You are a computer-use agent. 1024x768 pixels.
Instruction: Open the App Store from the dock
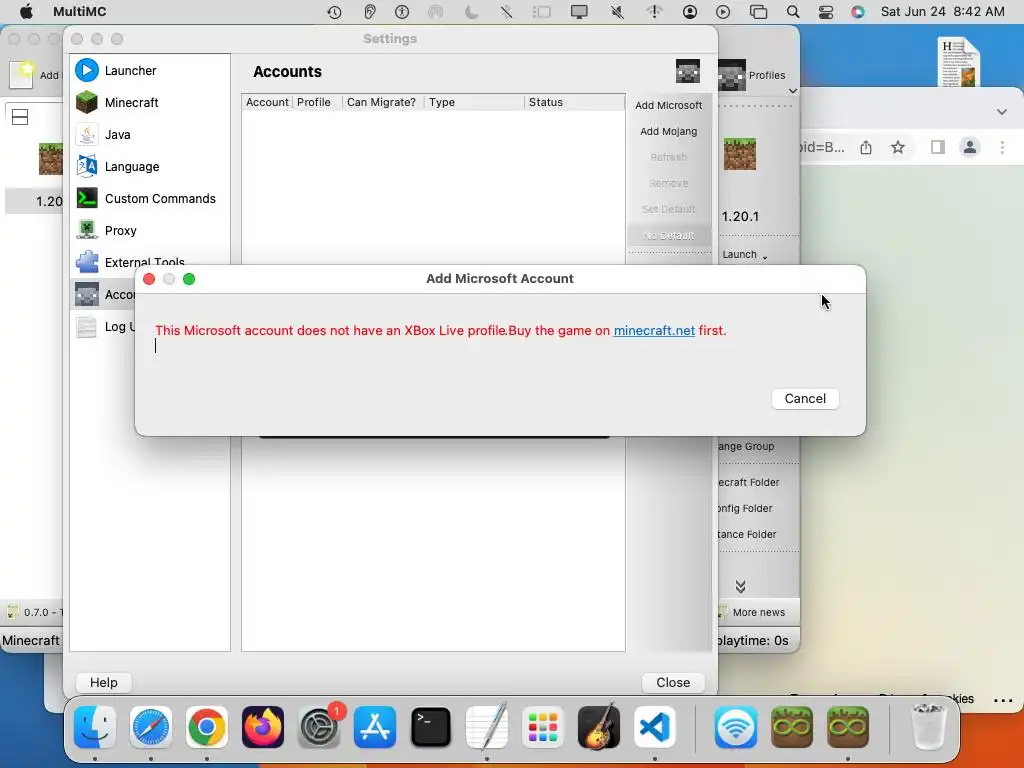[375, 727]
